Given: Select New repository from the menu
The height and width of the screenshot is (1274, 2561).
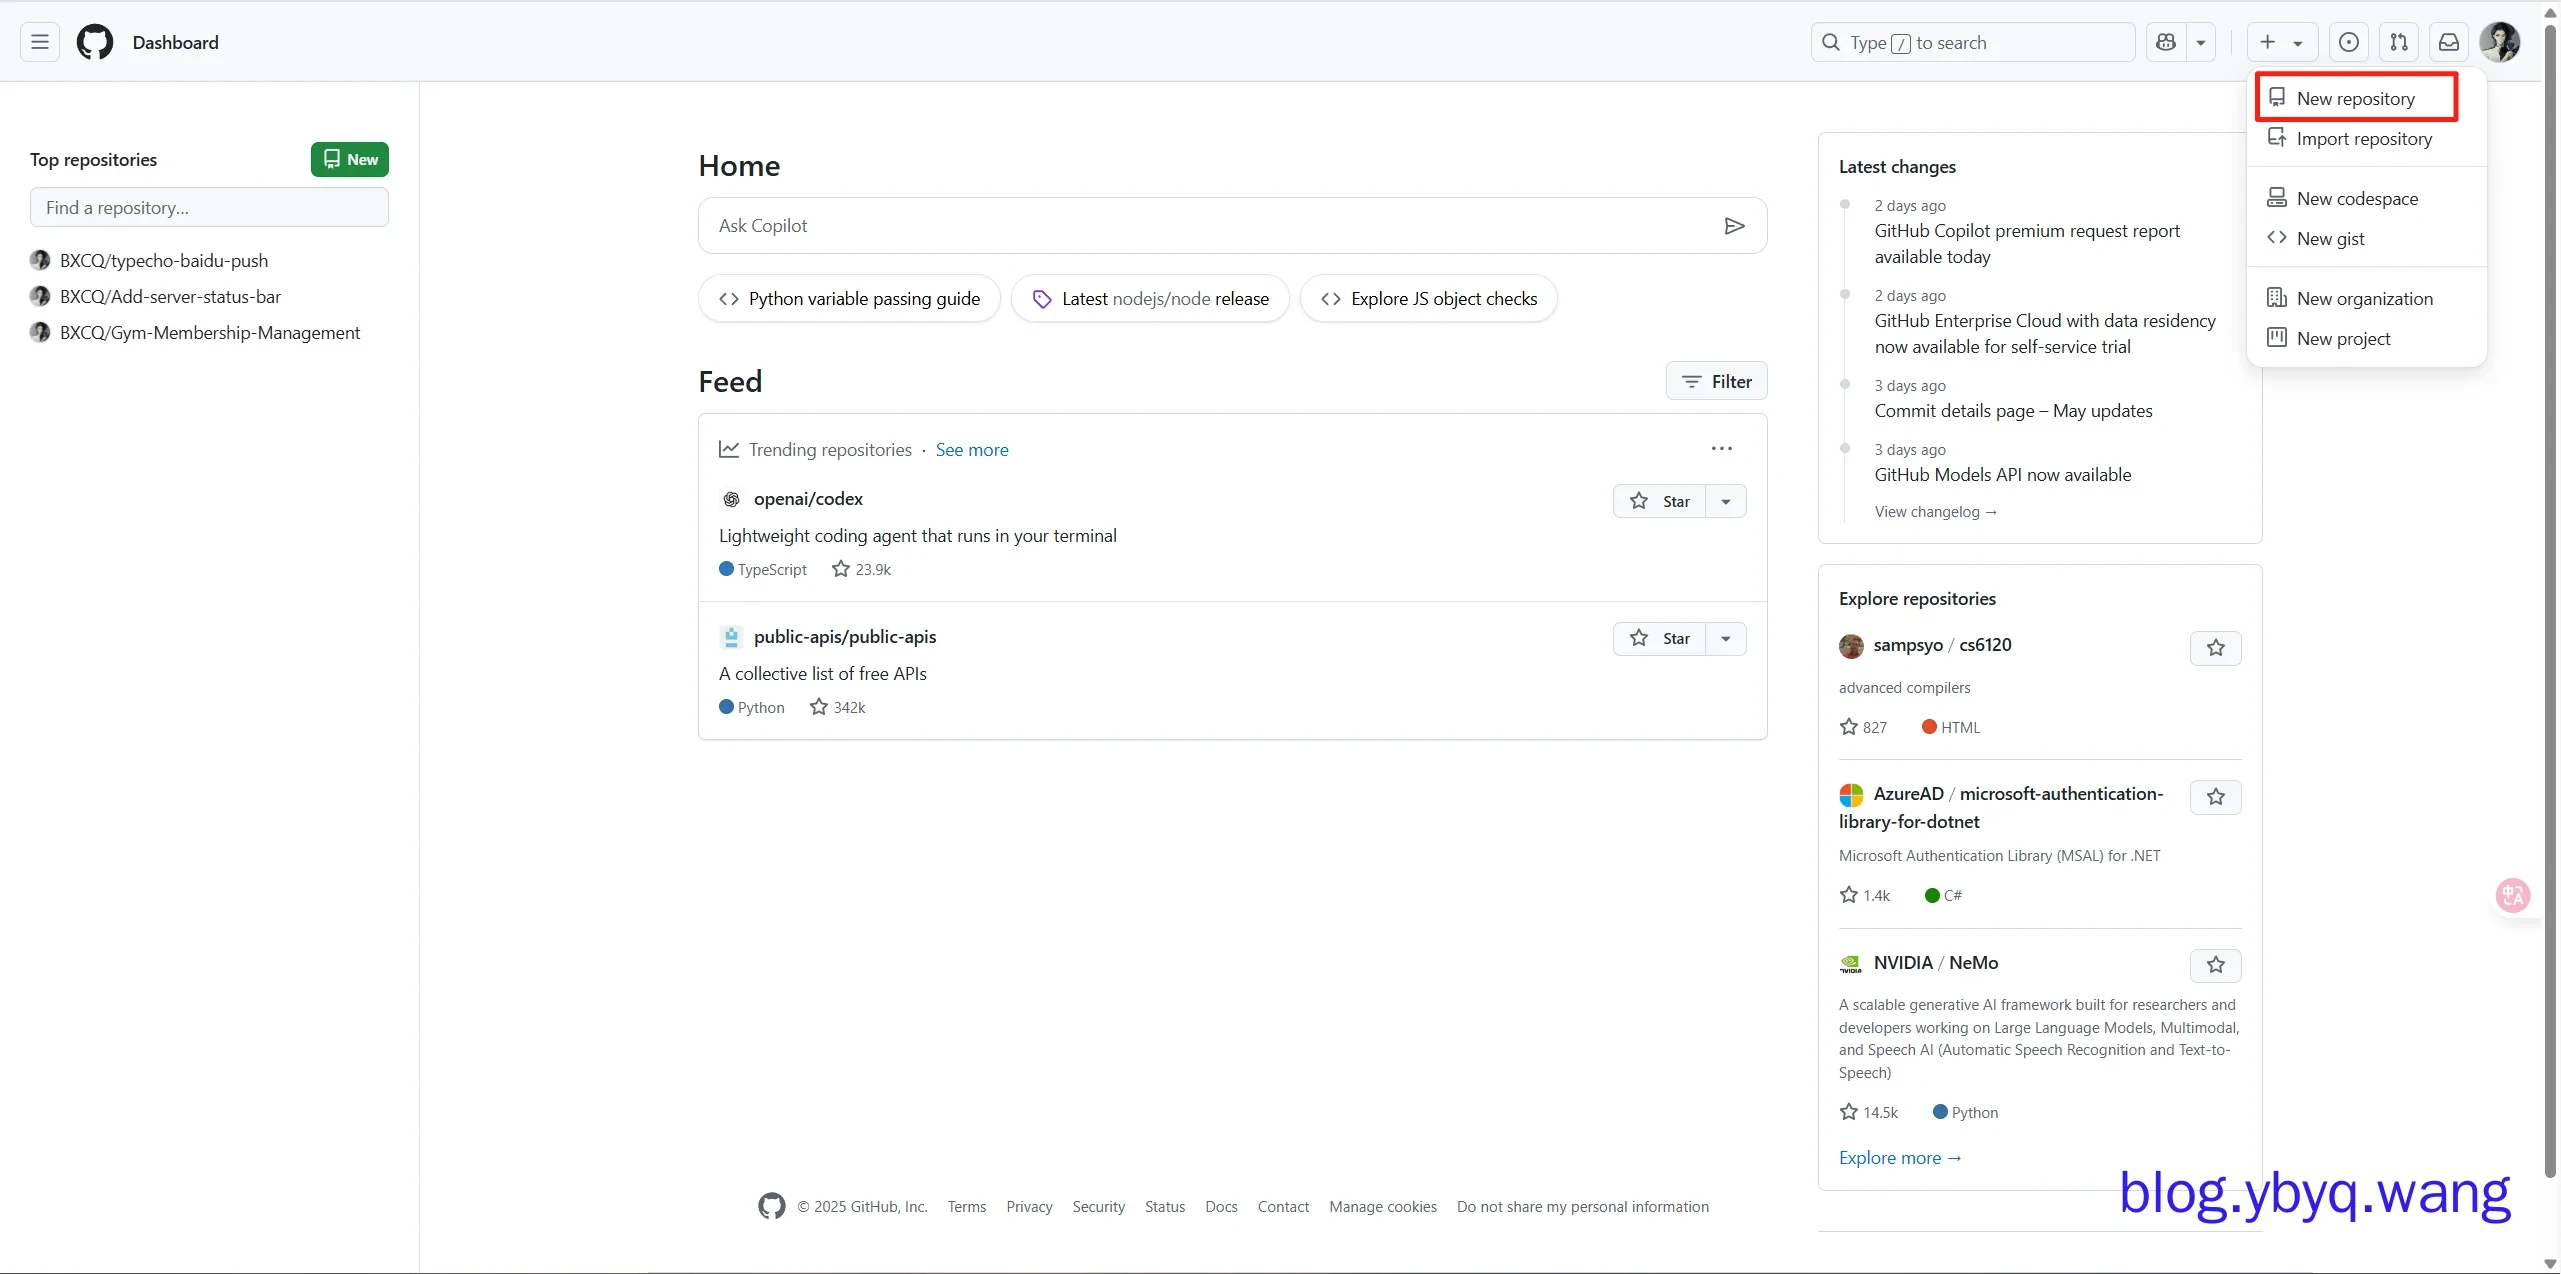Looking at the screenshot, I should click(x=2356, y=98).
